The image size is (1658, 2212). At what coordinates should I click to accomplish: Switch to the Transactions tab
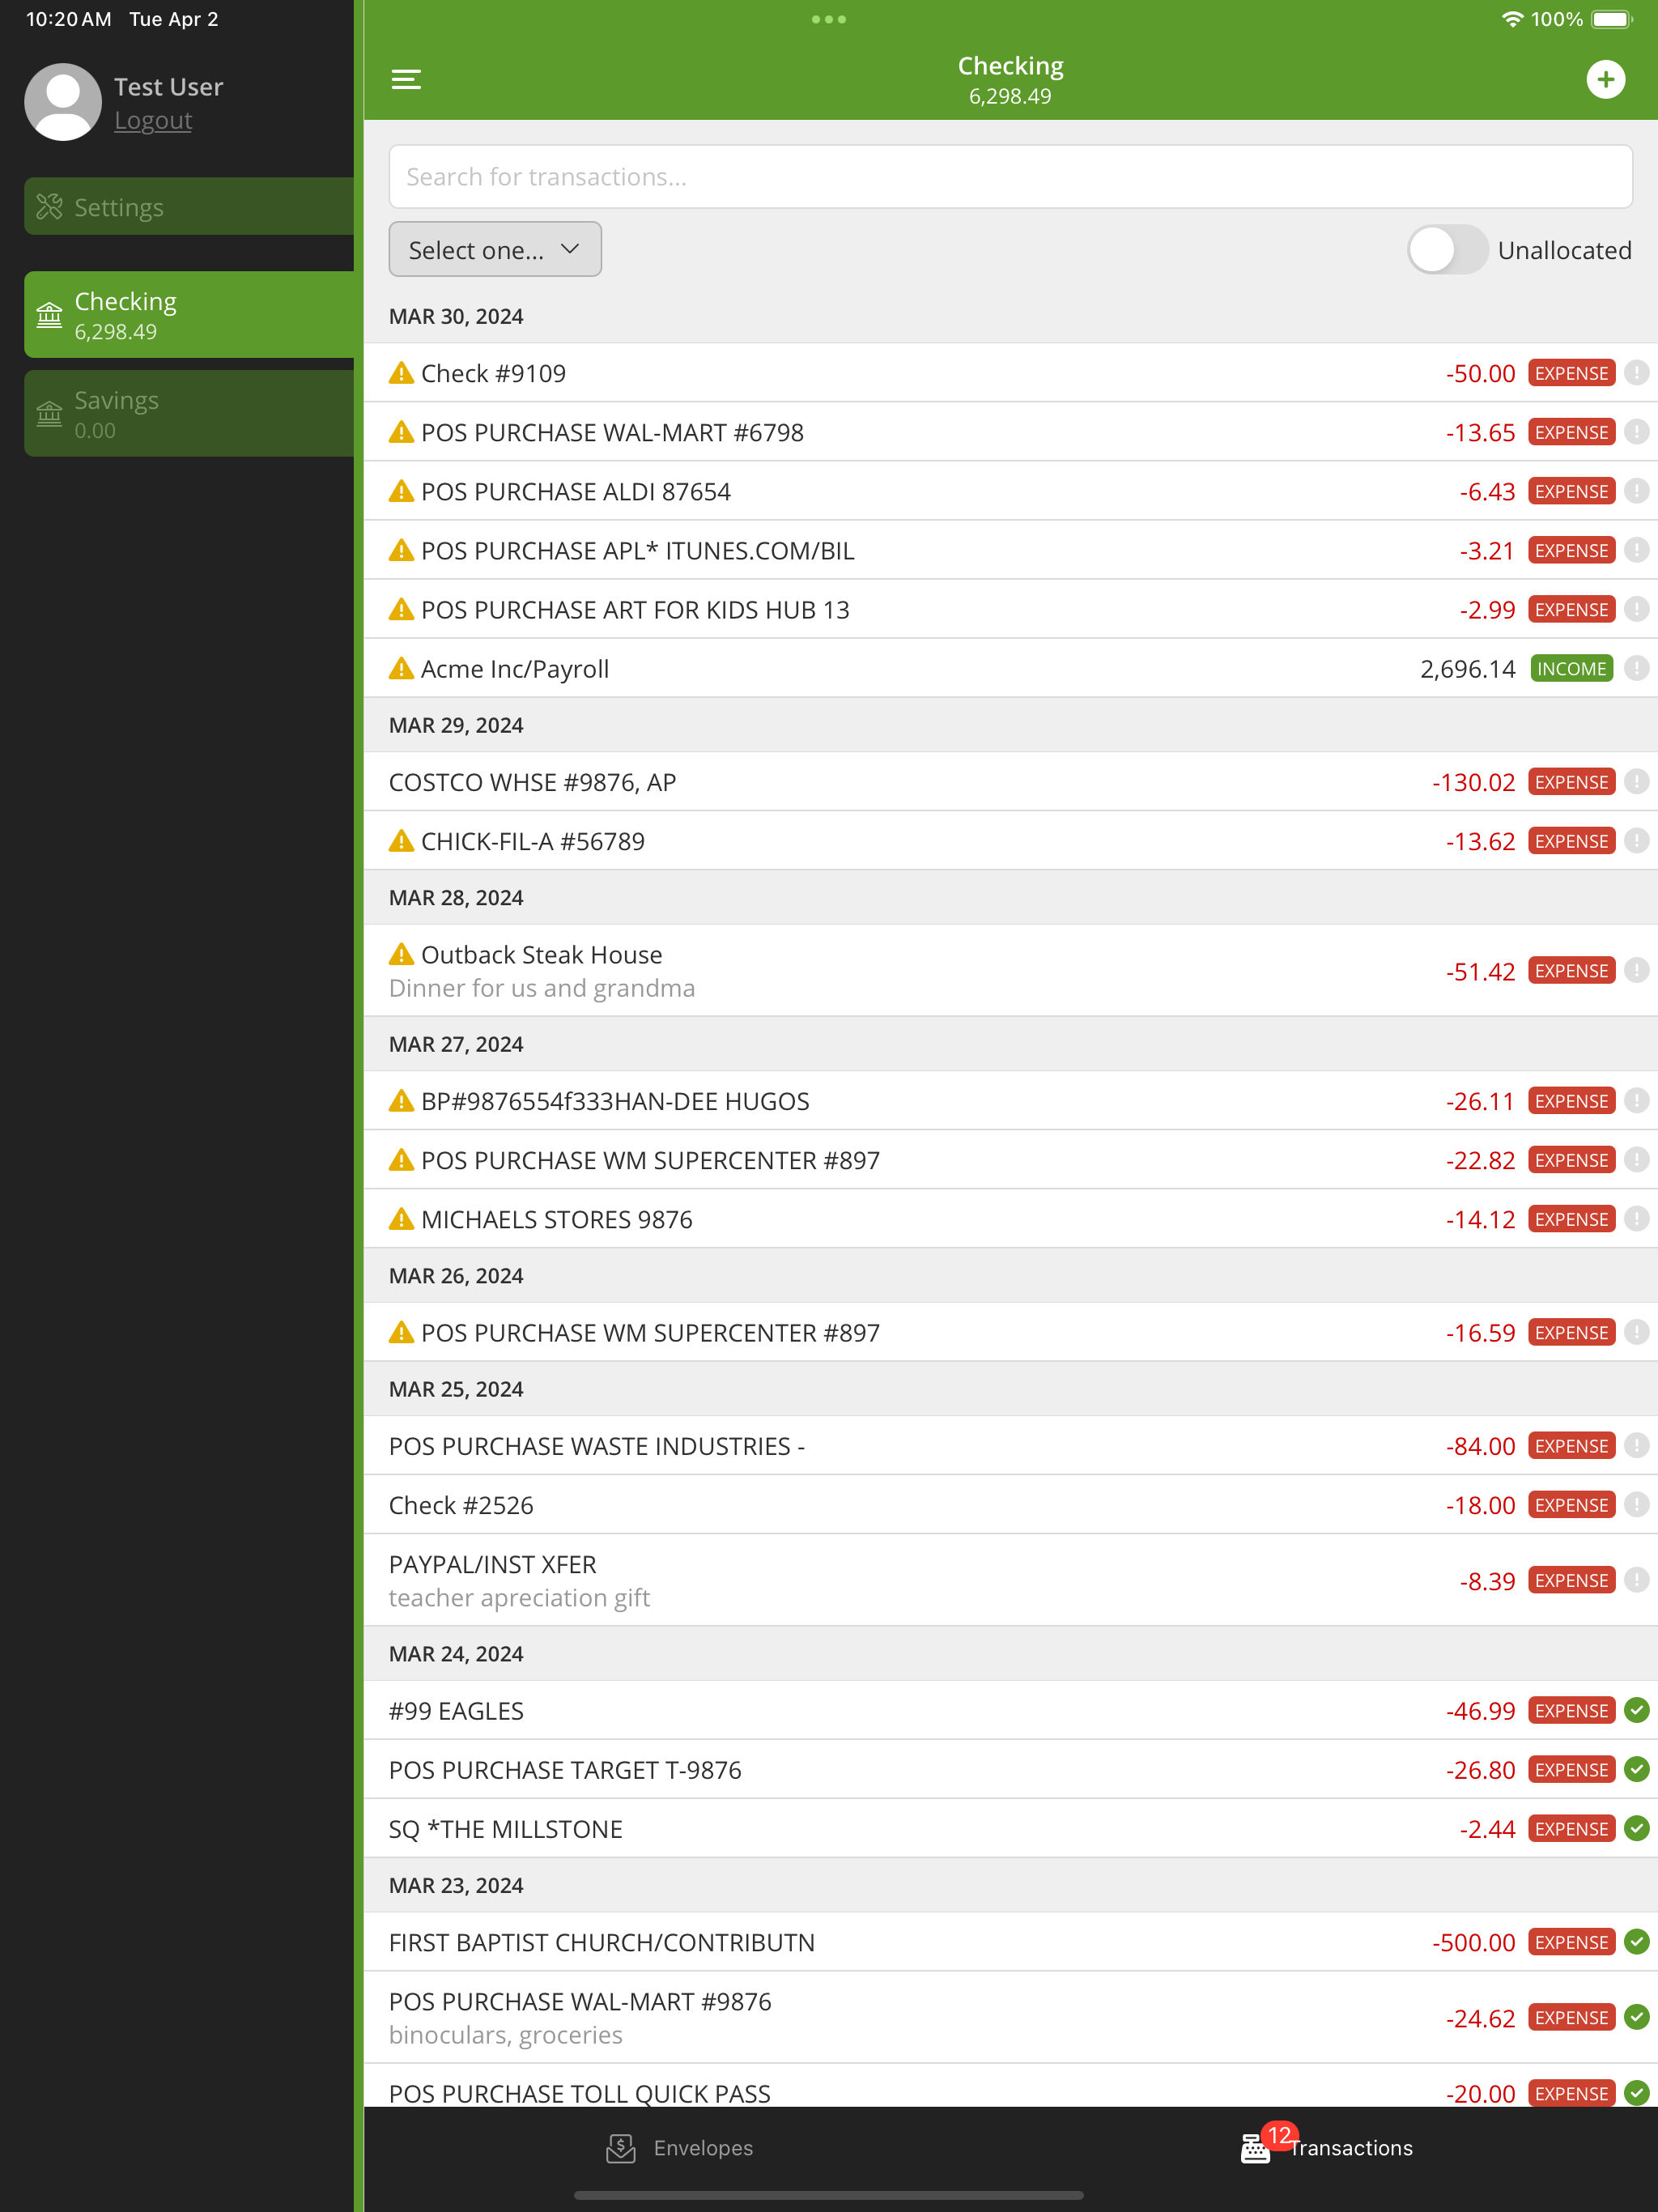pyautogui.click(x=1326, y=2148)
